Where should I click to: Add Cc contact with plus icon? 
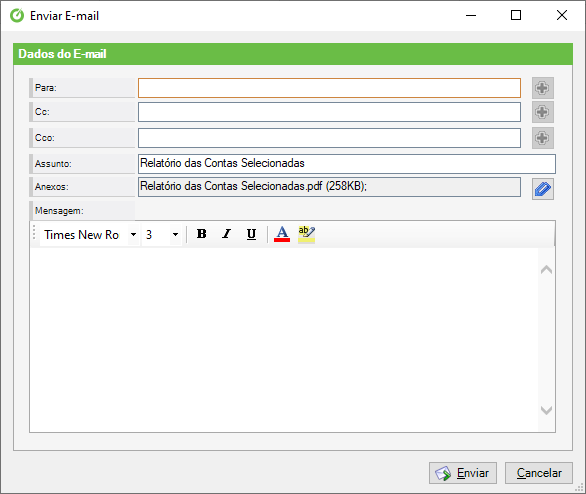[543, 112]
